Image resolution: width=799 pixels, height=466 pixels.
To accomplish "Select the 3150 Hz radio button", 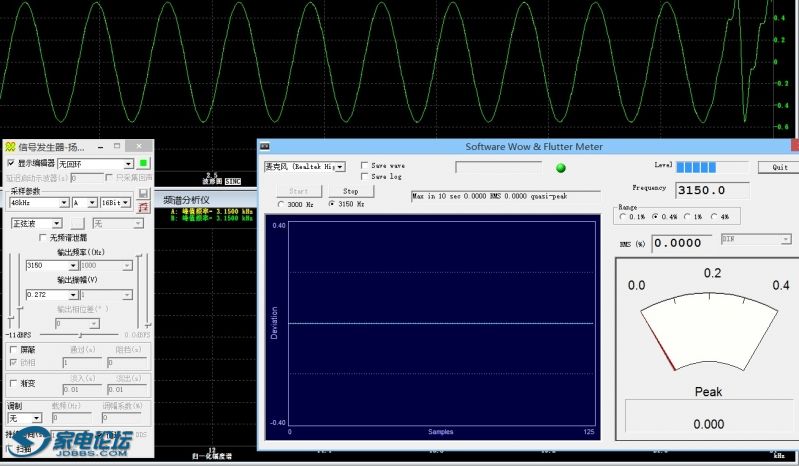I will 332,204.
